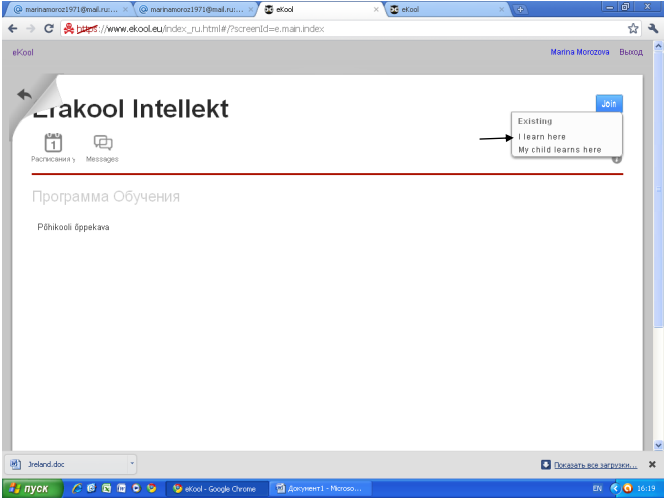Click the browser forward arrow
Screen dimensions: 665x498
pos(31,28)
